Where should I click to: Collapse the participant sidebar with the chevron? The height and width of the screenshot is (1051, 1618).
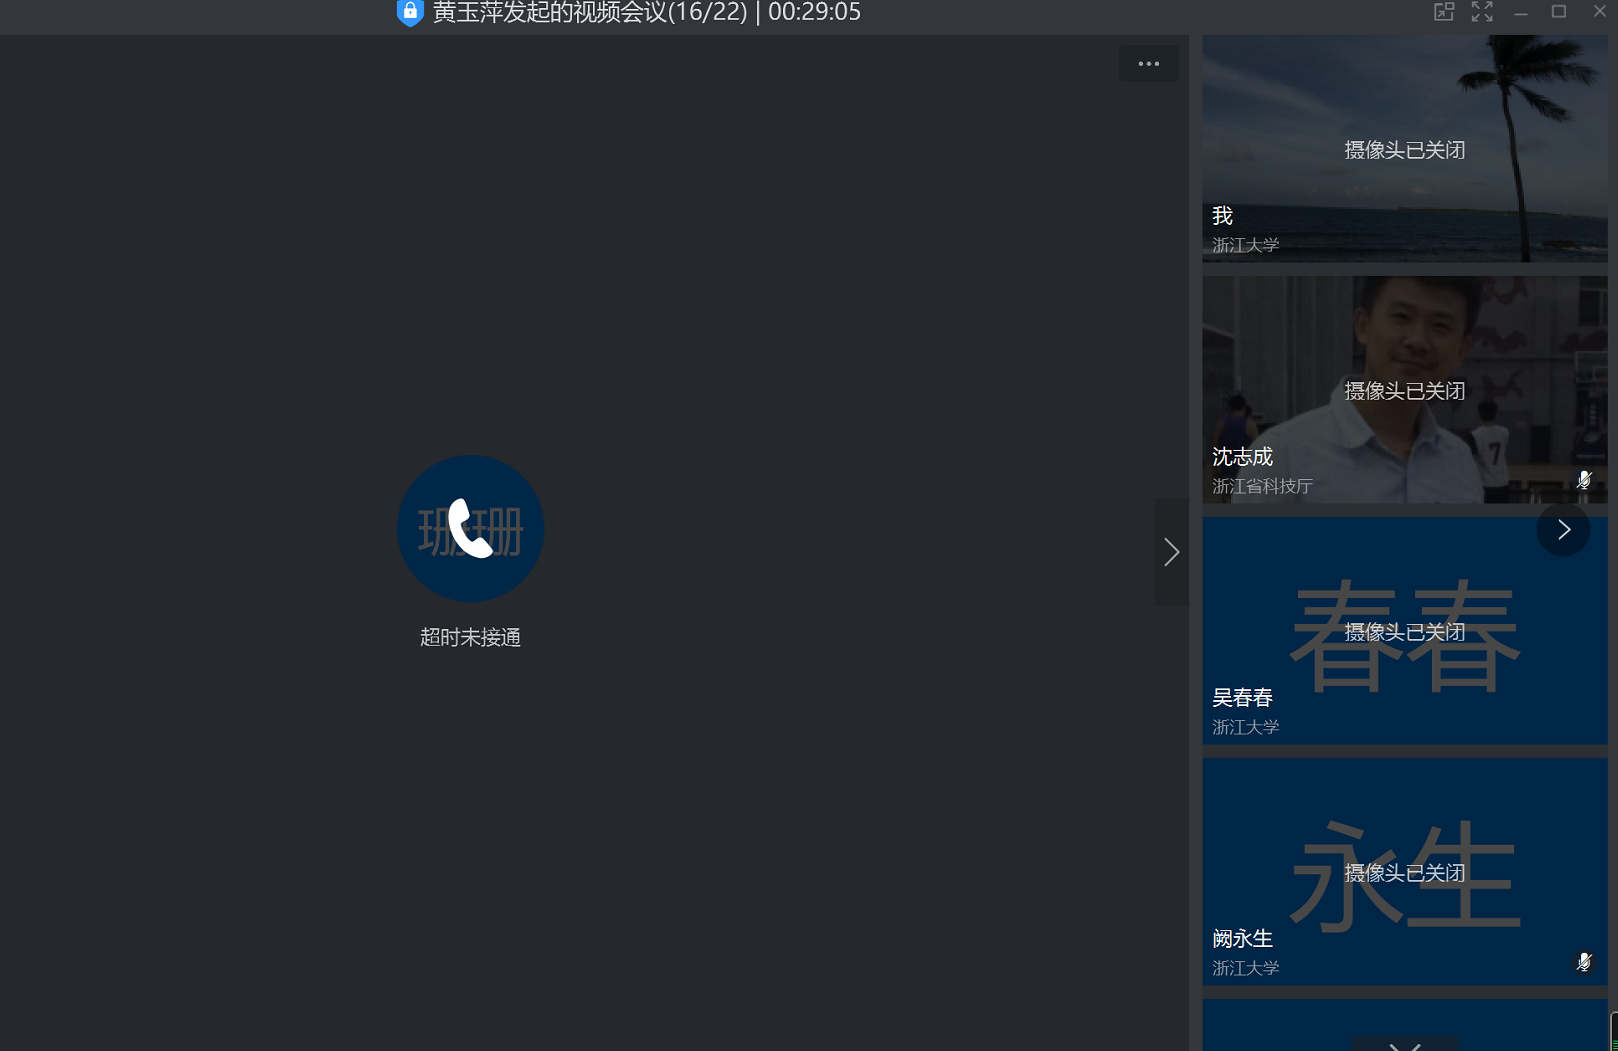1171,552
